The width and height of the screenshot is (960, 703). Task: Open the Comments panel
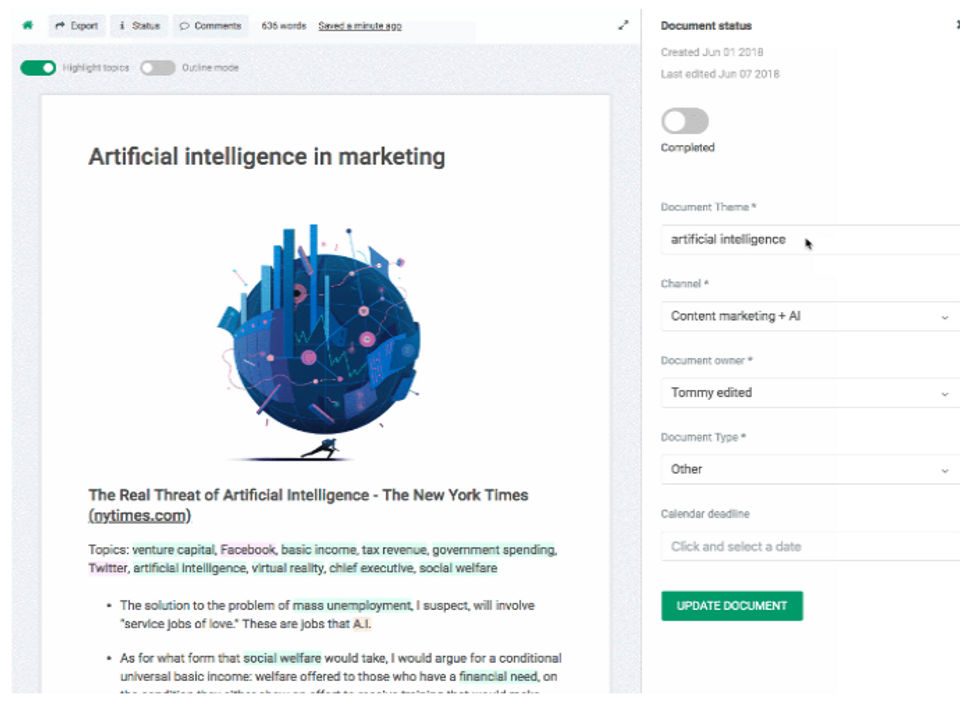(x=210, y=26)
